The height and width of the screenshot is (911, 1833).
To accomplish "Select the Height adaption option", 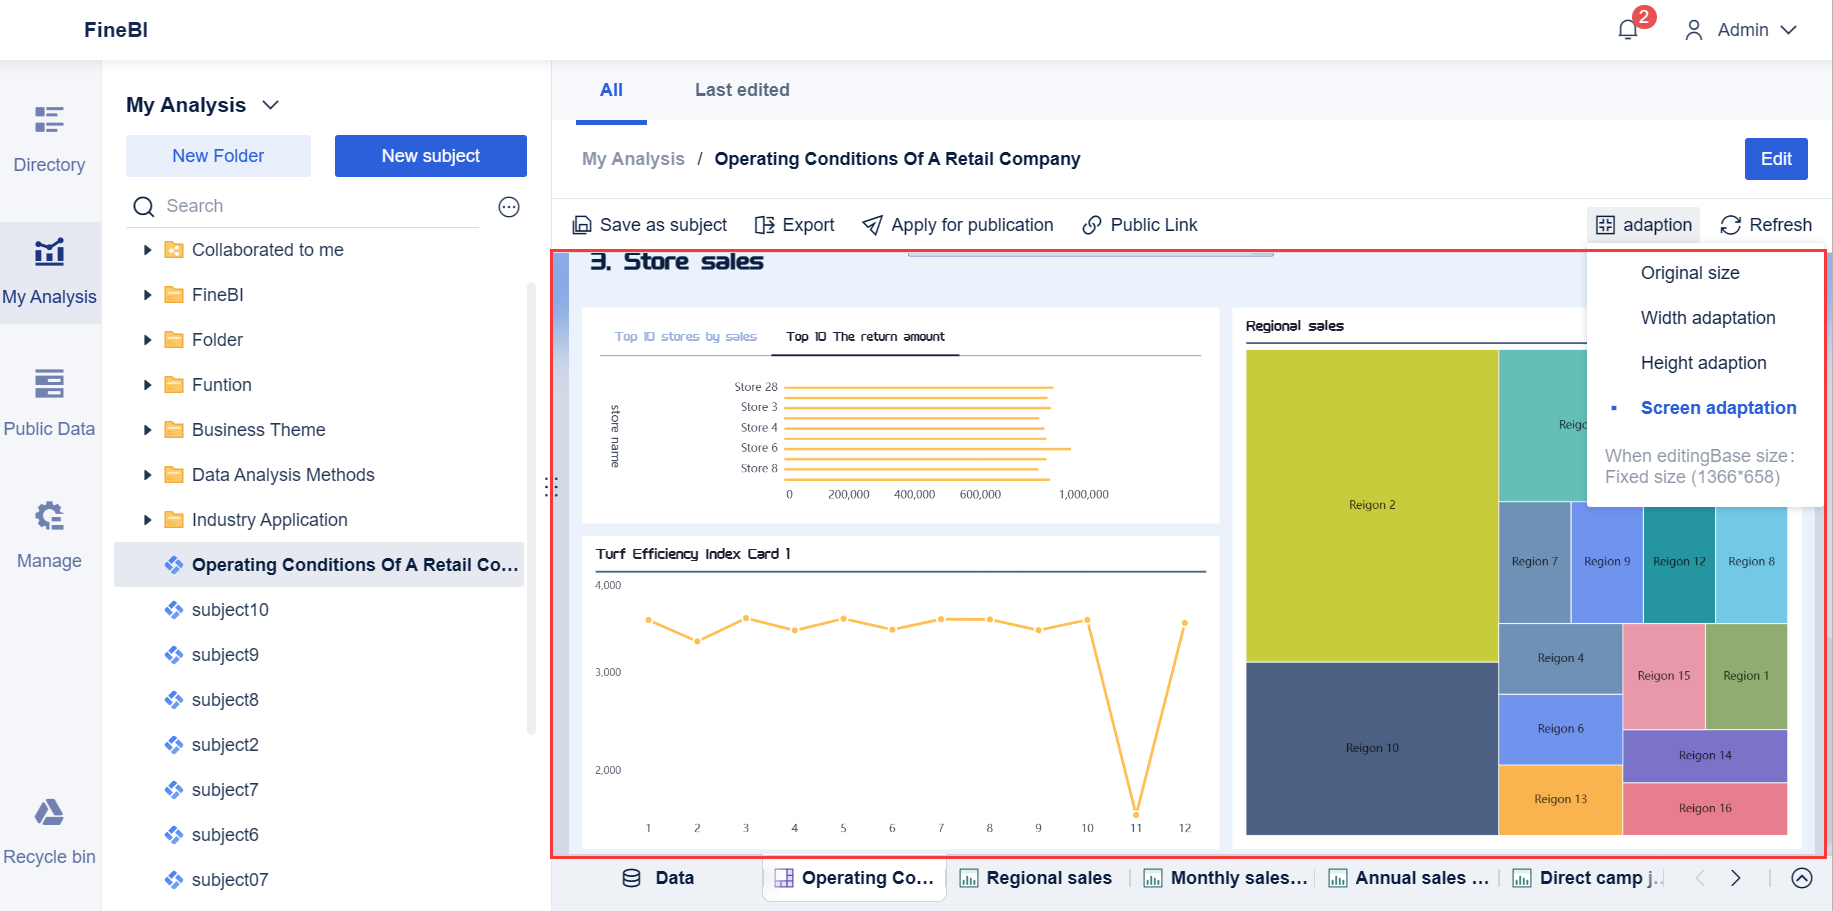I will pos(1704,362).
